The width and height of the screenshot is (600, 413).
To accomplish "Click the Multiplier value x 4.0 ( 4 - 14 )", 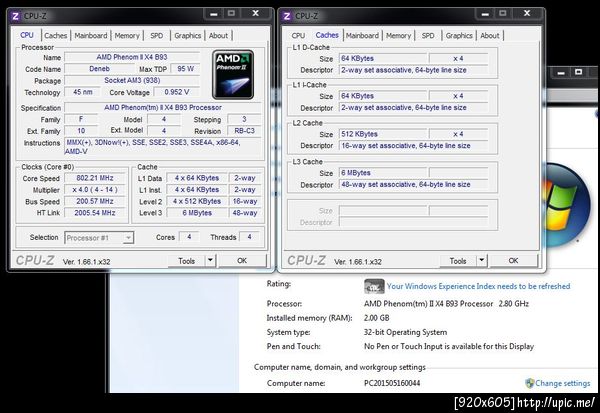I will (95, 190).
